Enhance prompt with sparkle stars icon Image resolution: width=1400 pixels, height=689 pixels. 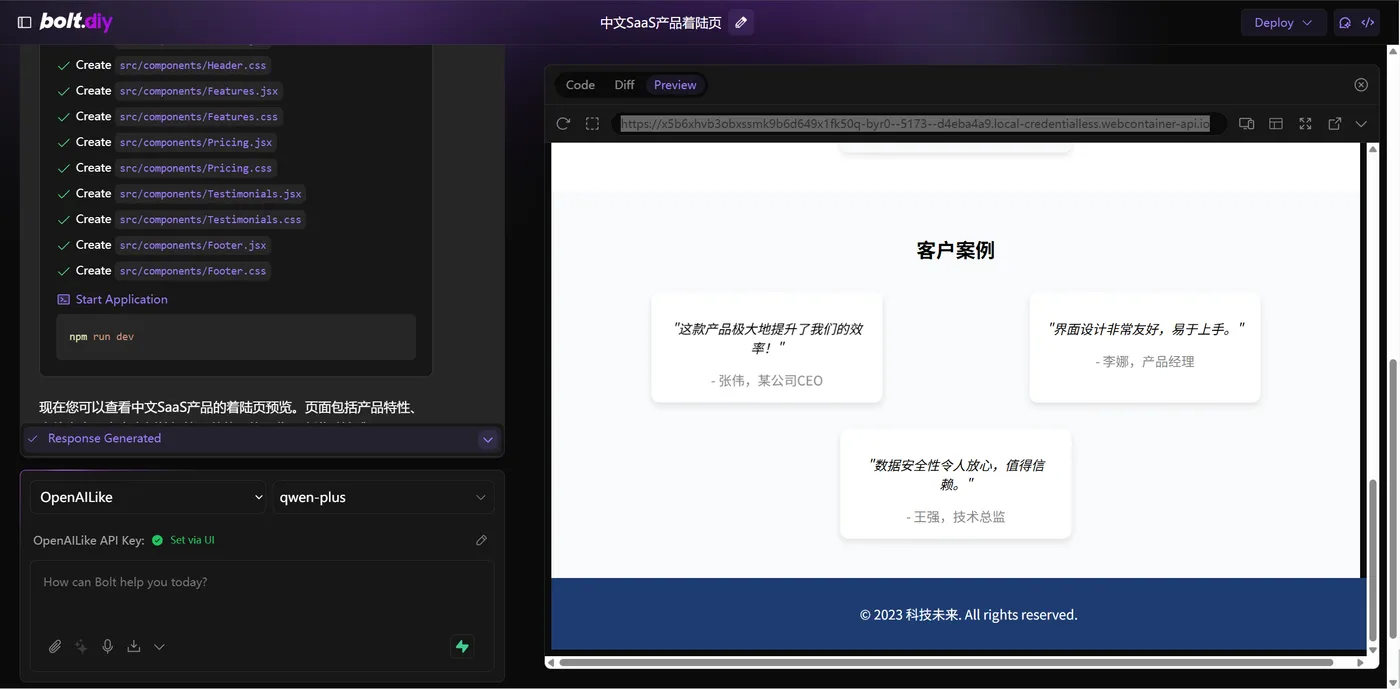[x=81, y=646]
